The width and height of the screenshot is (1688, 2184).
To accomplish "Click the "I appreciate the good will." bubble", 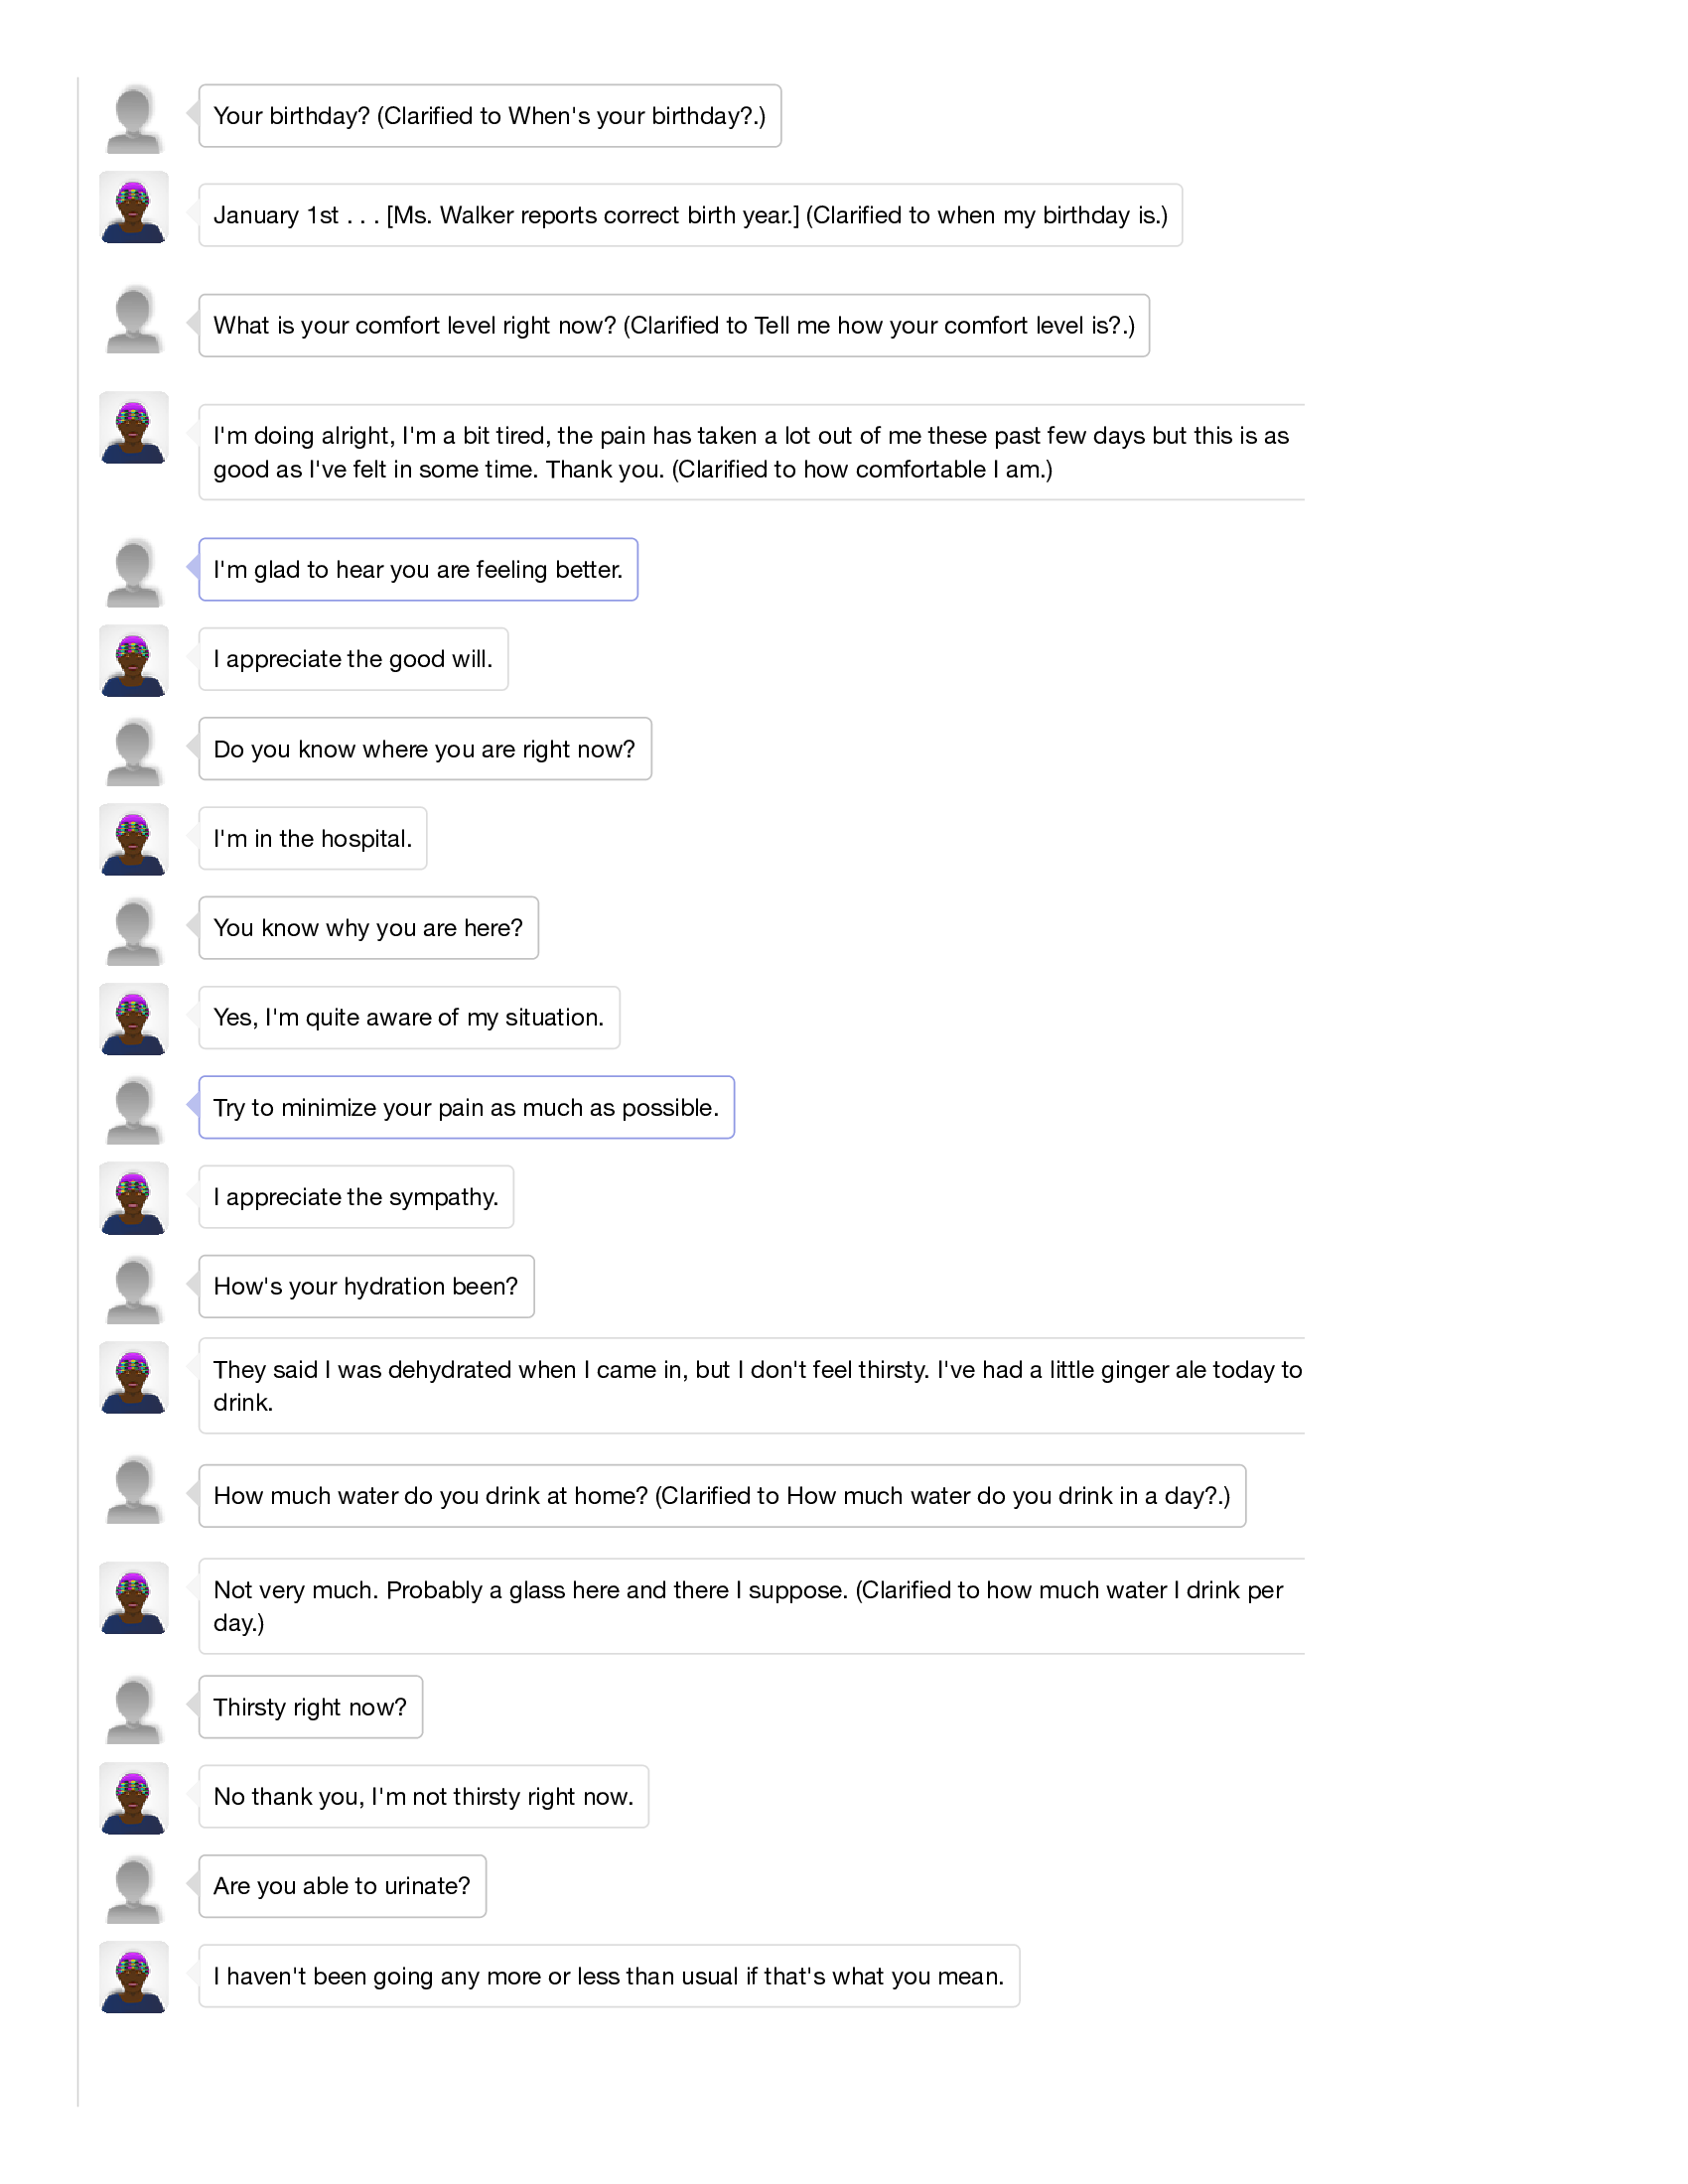I will tap(353, 659).
